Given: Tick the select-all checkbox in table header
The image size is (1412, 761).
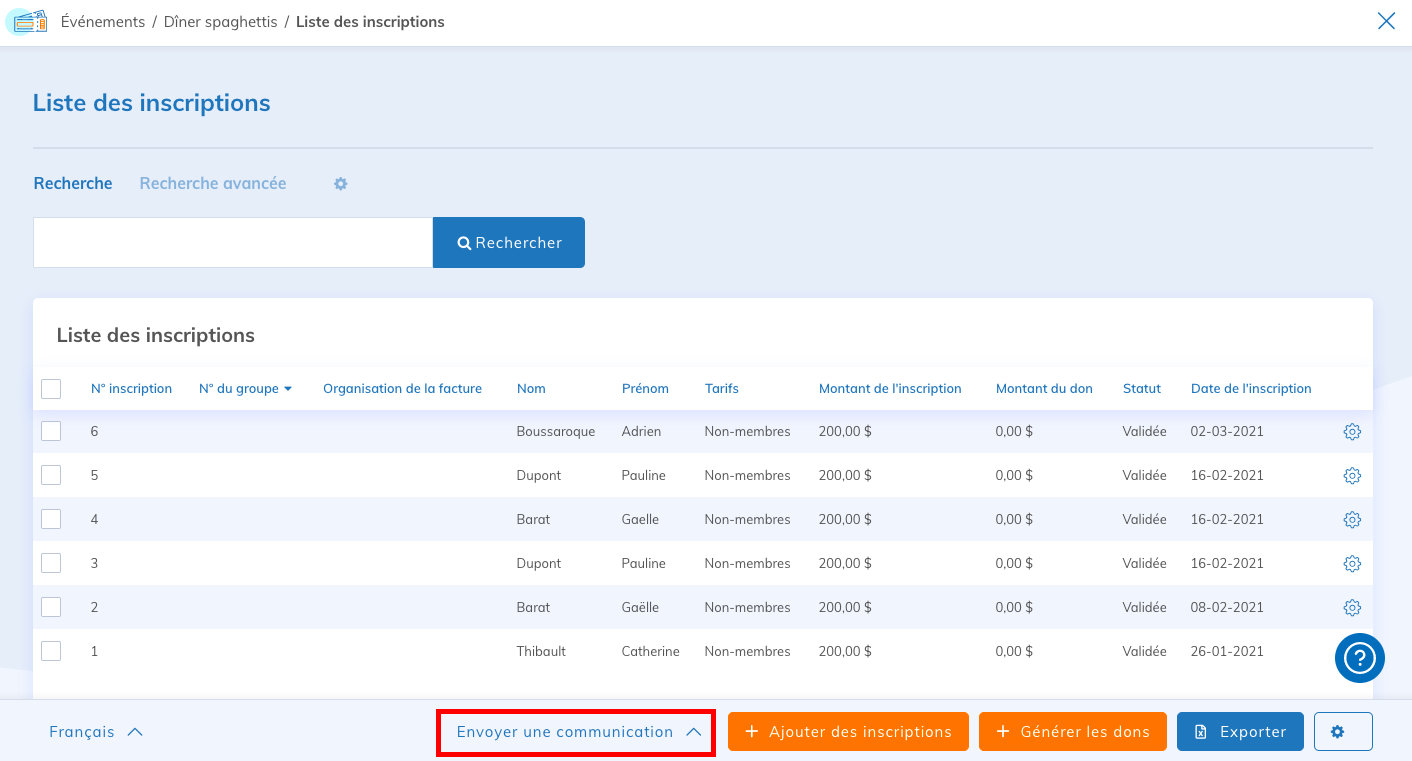Looking at the screenshot, I should (51, 389).
